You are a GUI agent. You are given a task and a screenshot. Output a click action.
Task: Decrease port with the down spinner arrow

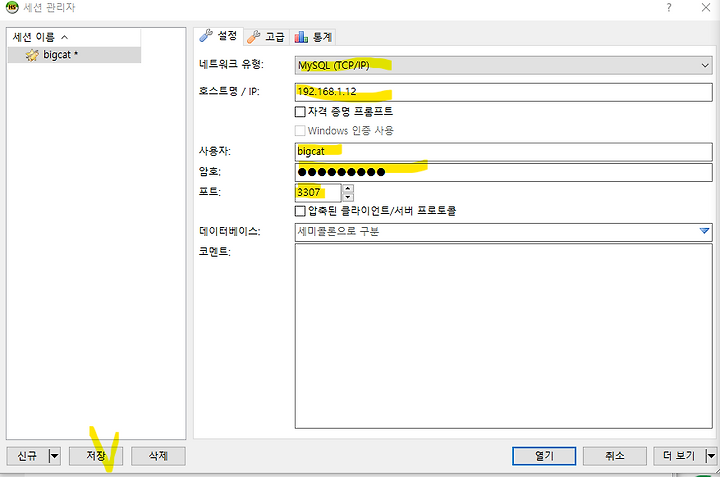coord(348,197)
